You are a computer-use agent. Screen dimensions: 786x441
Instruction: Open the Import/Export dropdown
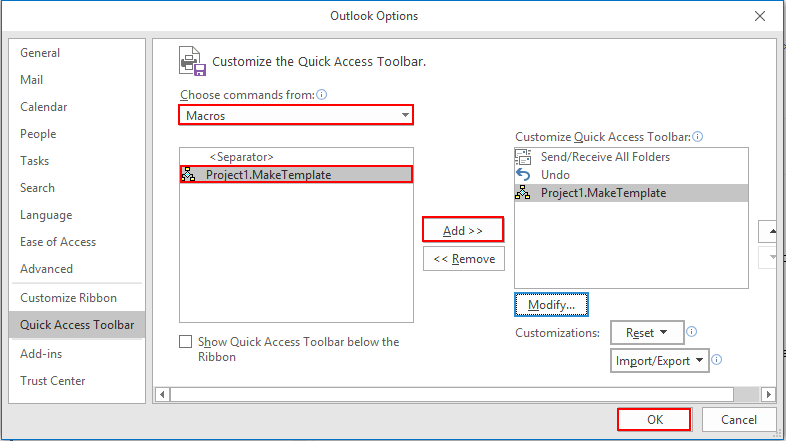[x=660, y=361]
